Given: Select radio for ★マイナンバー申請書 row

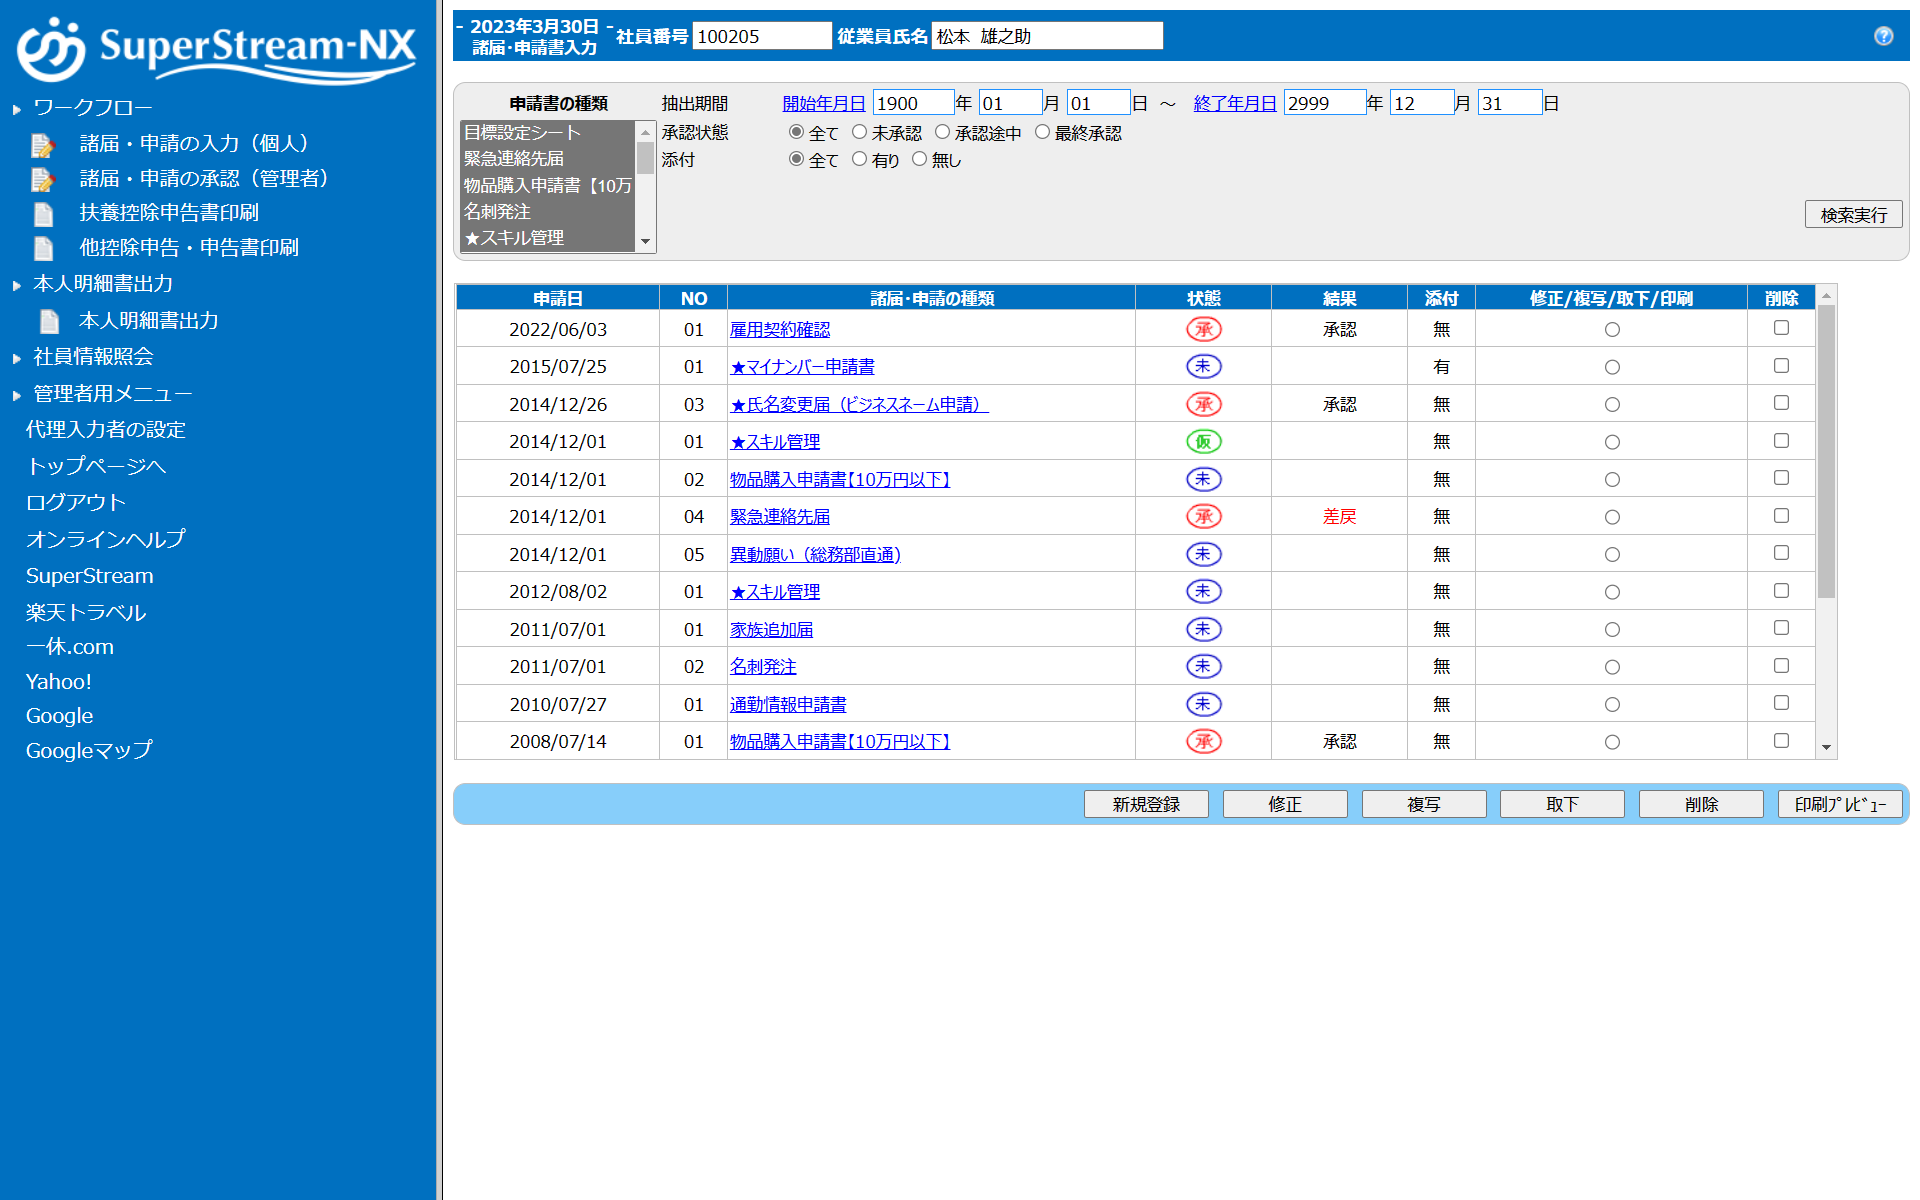Looking at the screenshot, I should coord(1612,367).
